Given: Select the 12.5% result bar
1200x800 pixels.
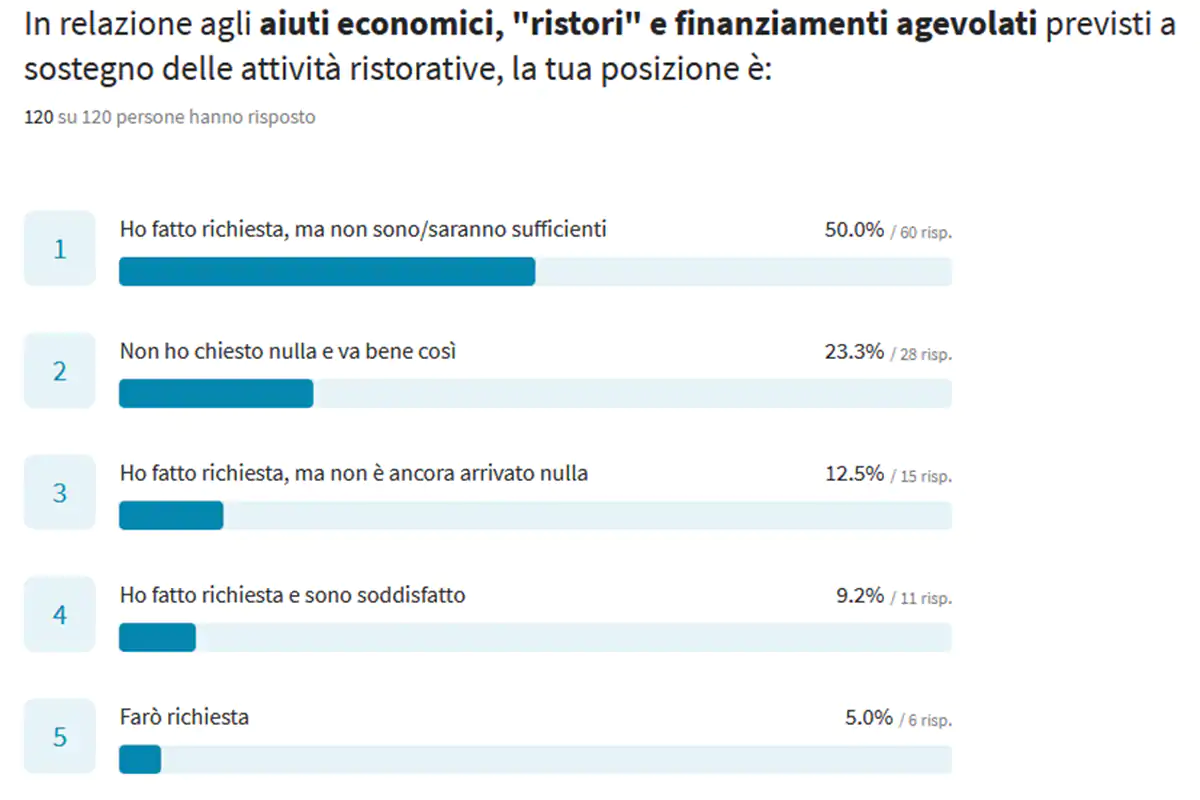Looking at the screenshot, I should [535, 515].
